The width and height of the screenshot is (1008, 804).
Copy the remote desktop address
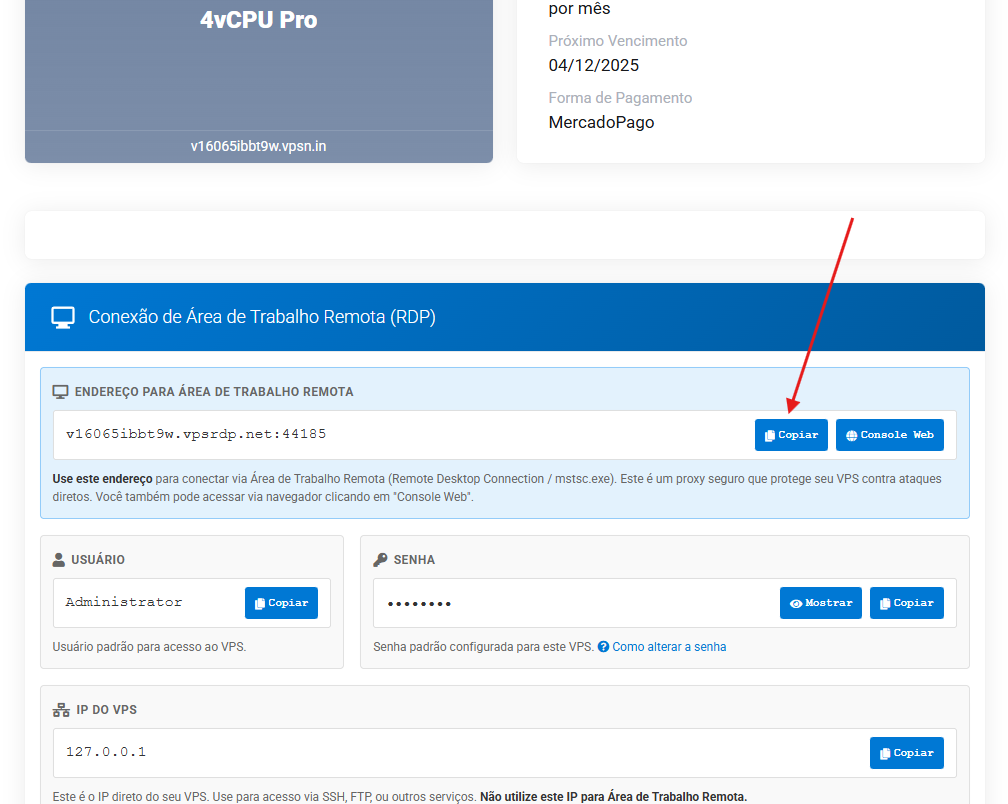click(791, 435)
